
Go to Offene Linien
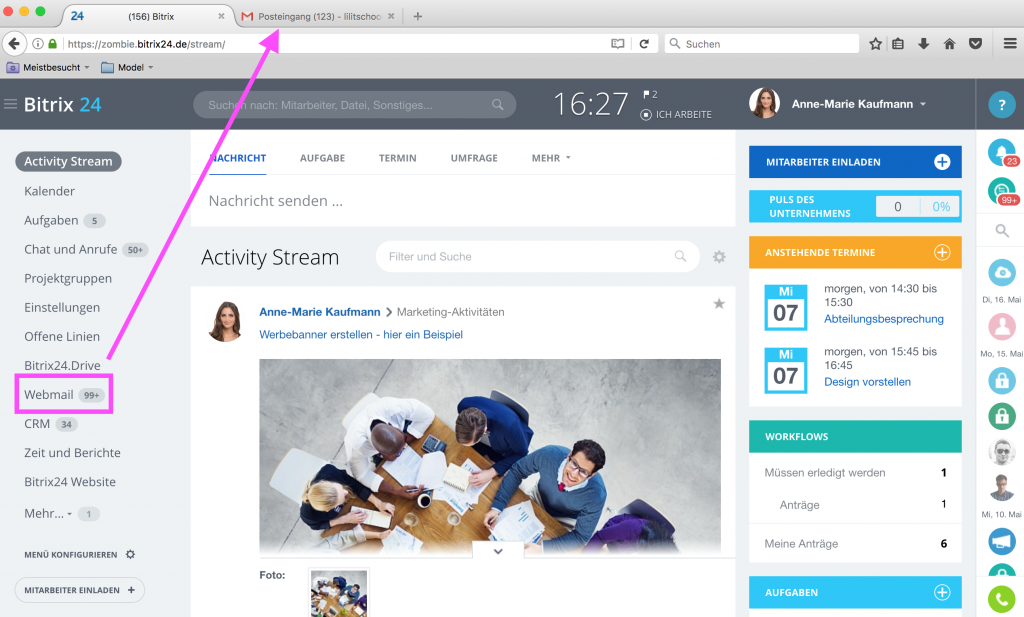[62, 337]
